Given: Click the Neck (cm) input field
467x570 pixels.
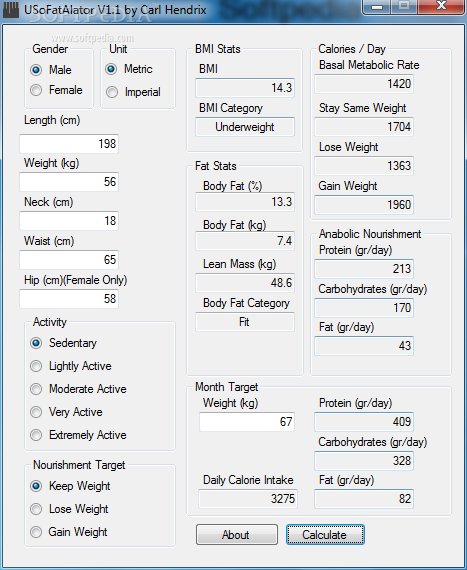Looking at the screenshot, I should coord(69,221).
